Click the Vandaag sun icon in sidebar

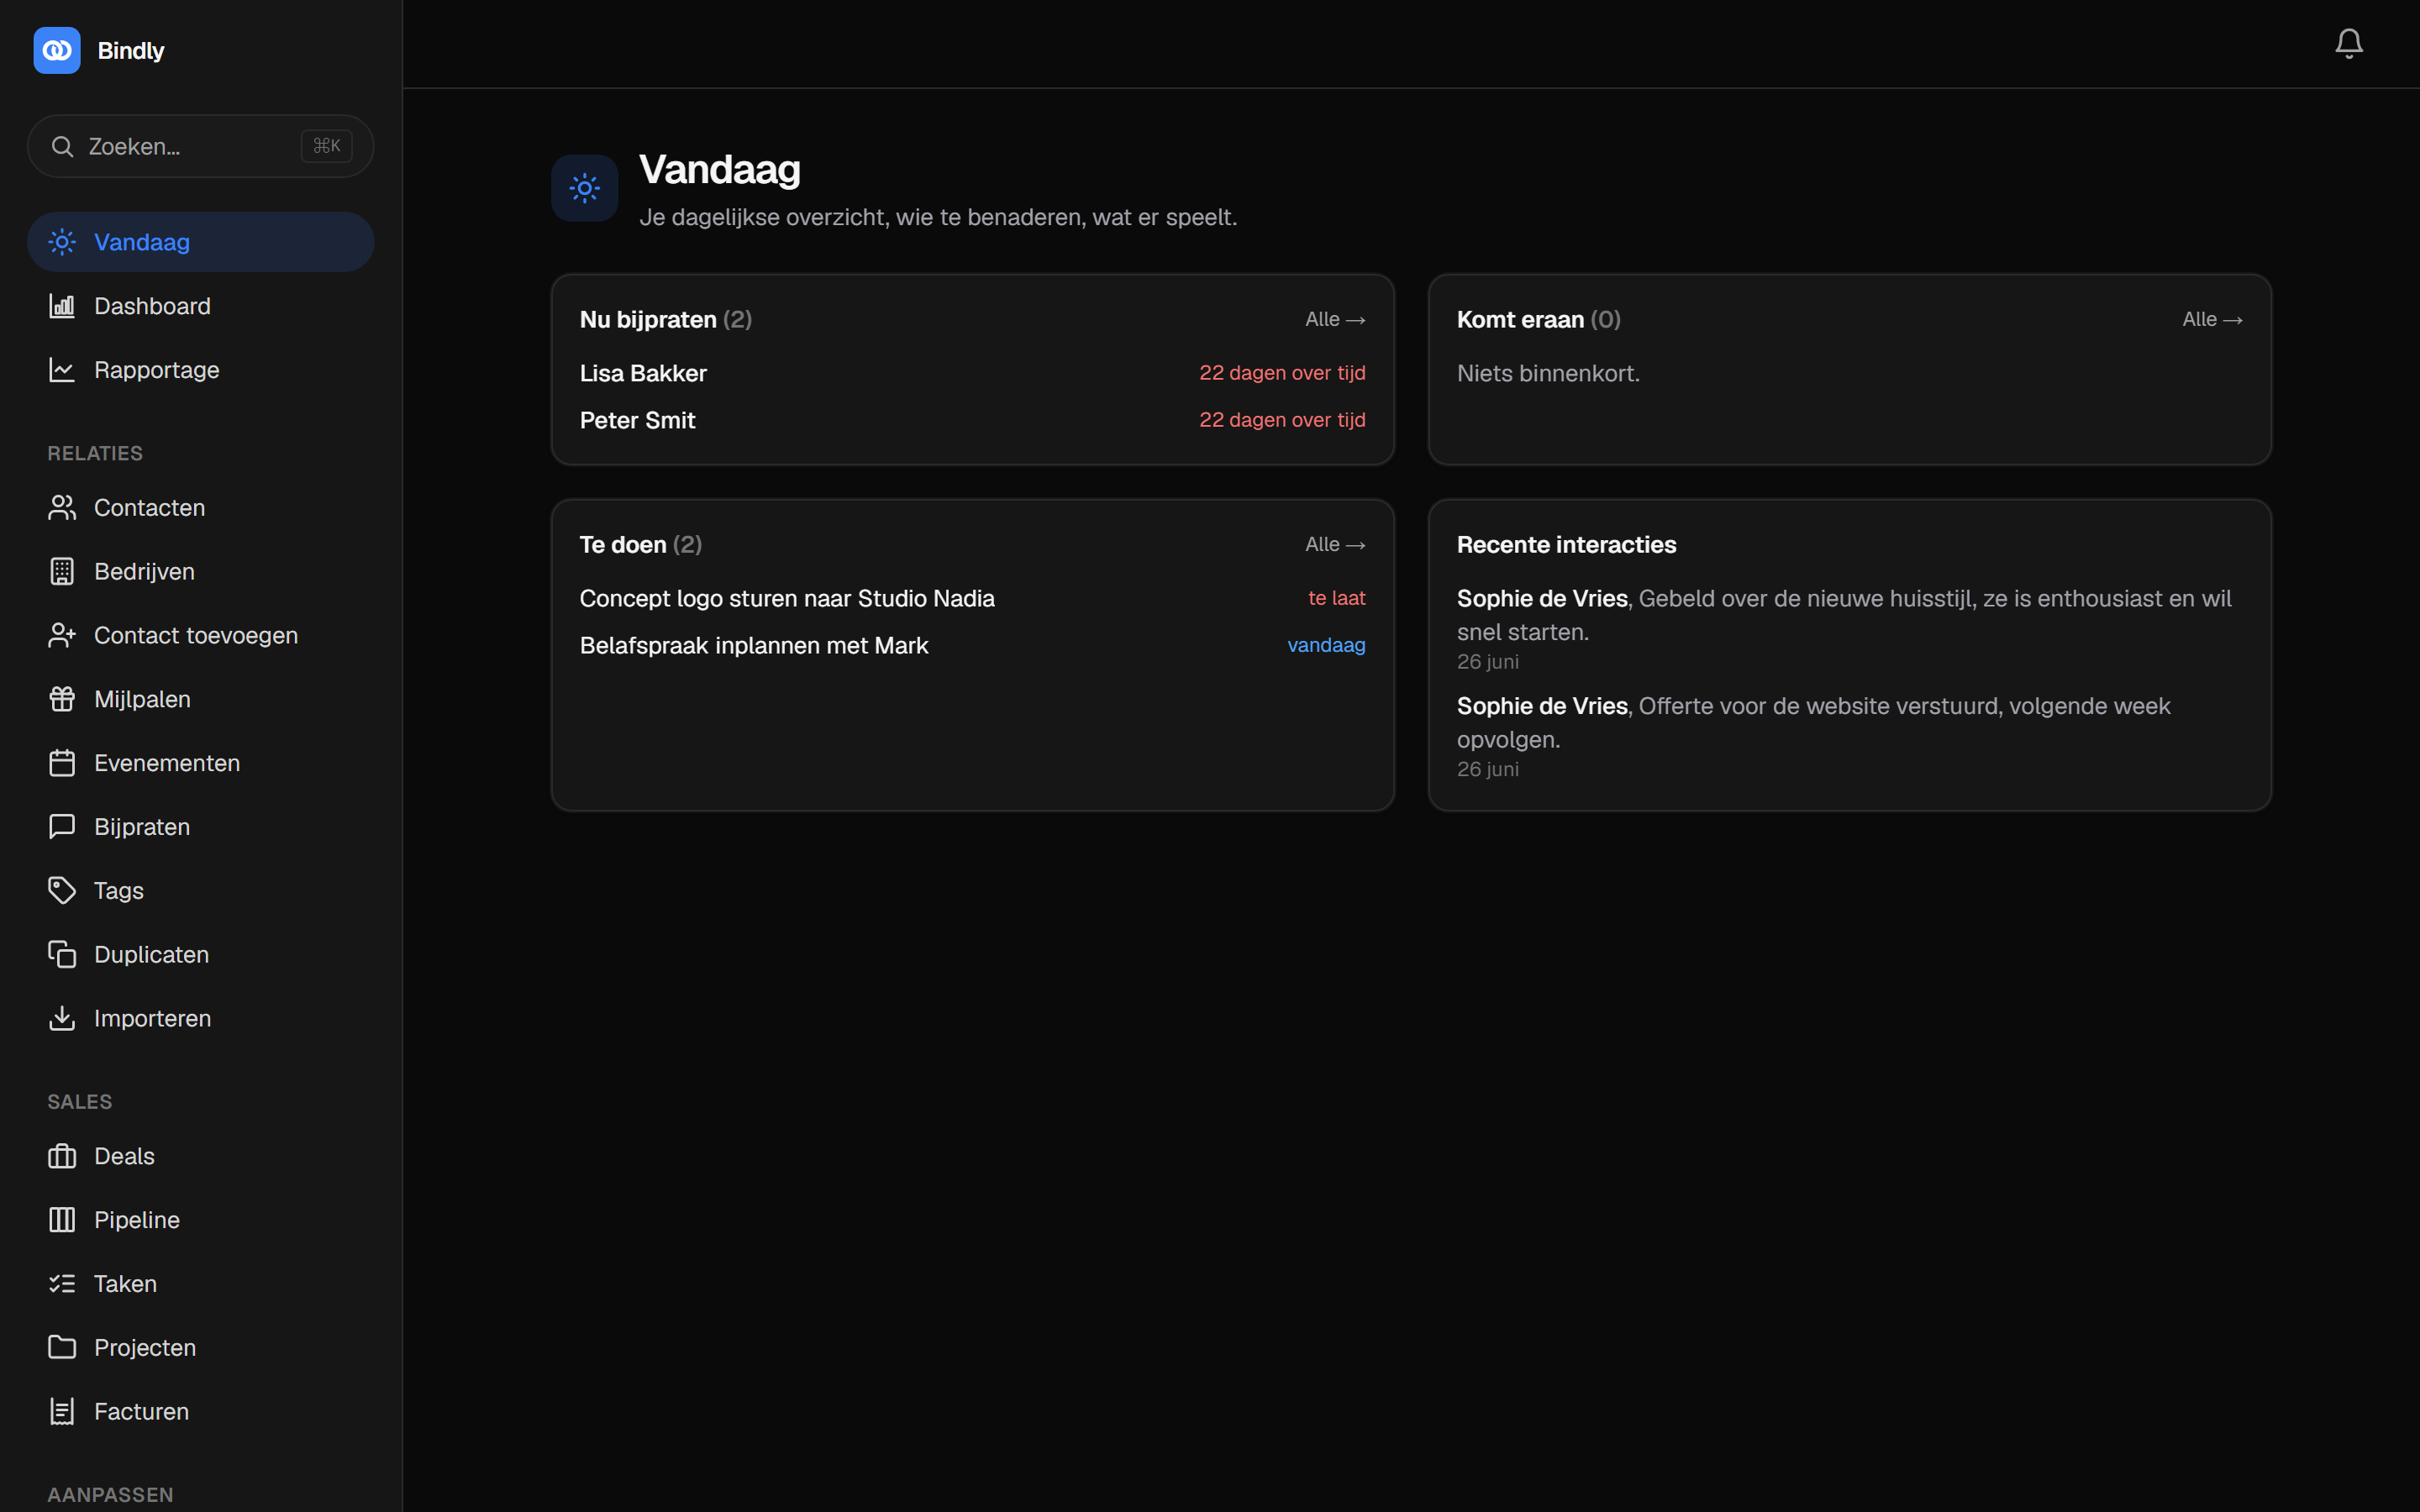pyautogui.click(x=62, y=242)
